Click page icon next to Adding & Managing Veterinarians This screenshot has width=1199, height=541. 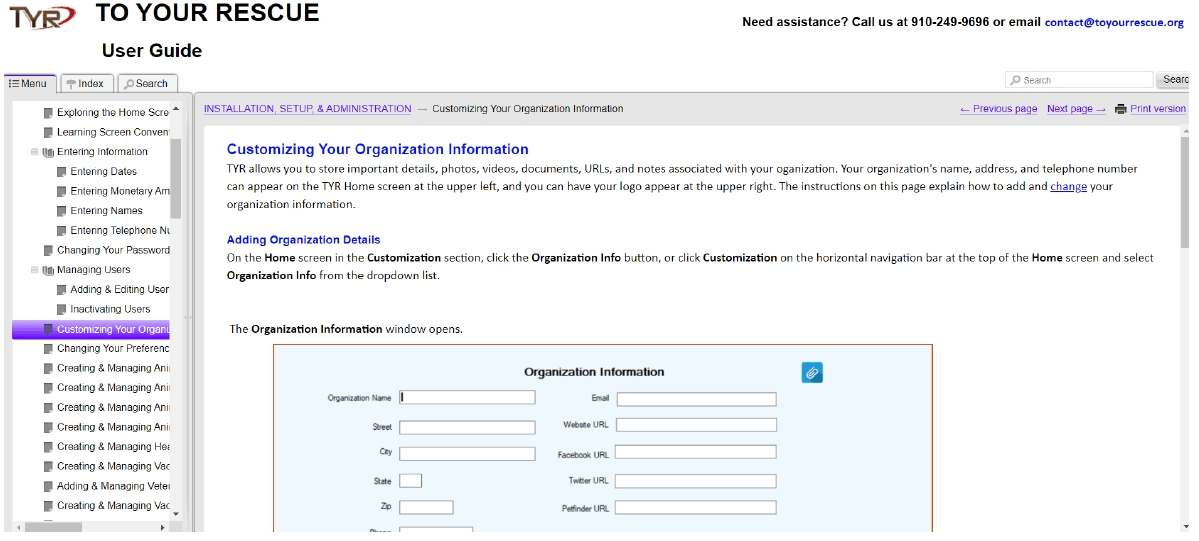tap(48, 486)
